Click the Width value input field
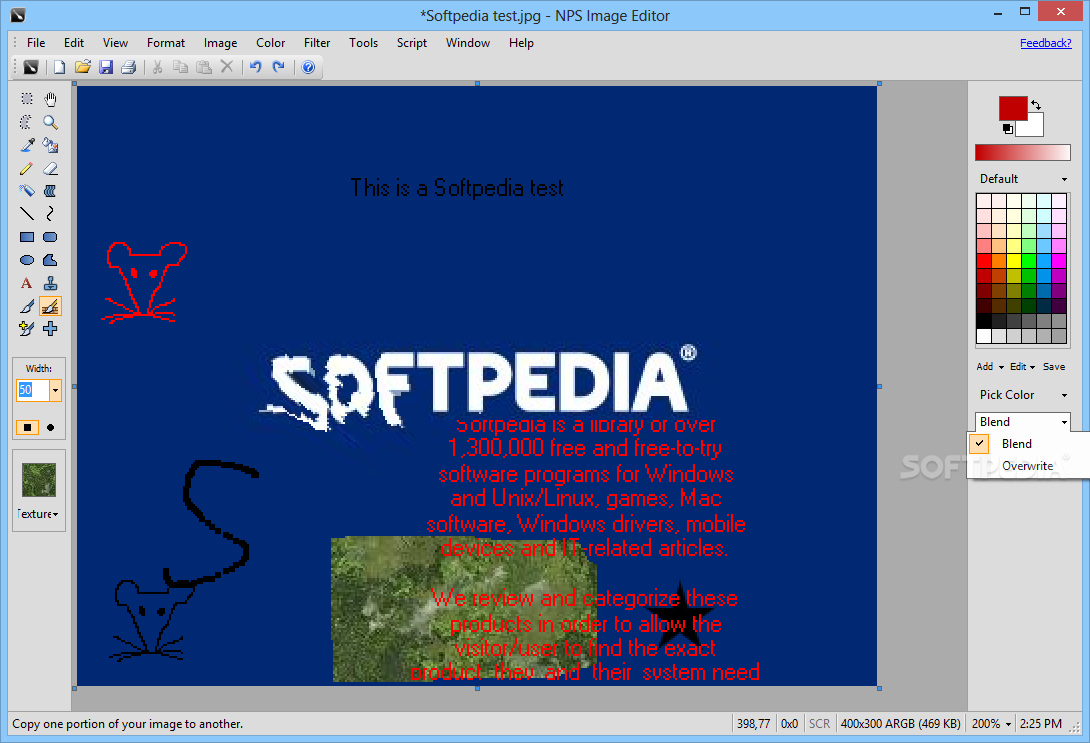This screenshot has width=1090, height=743. click(33, 391)
